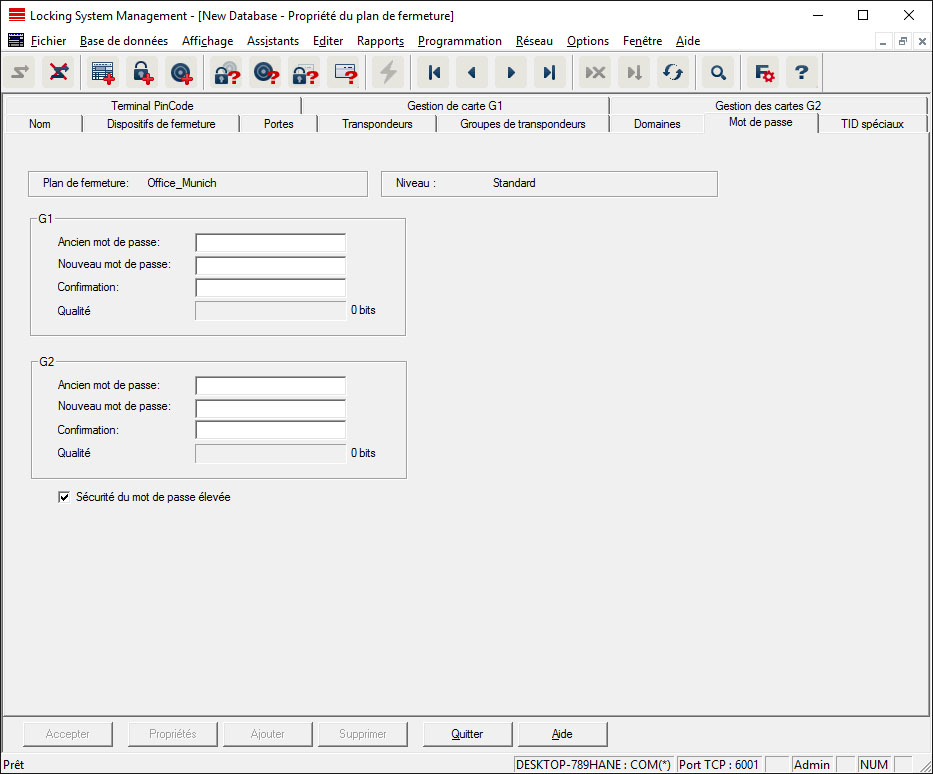
Task: Click the add transponder icon
Action: (x=181, y=72)
